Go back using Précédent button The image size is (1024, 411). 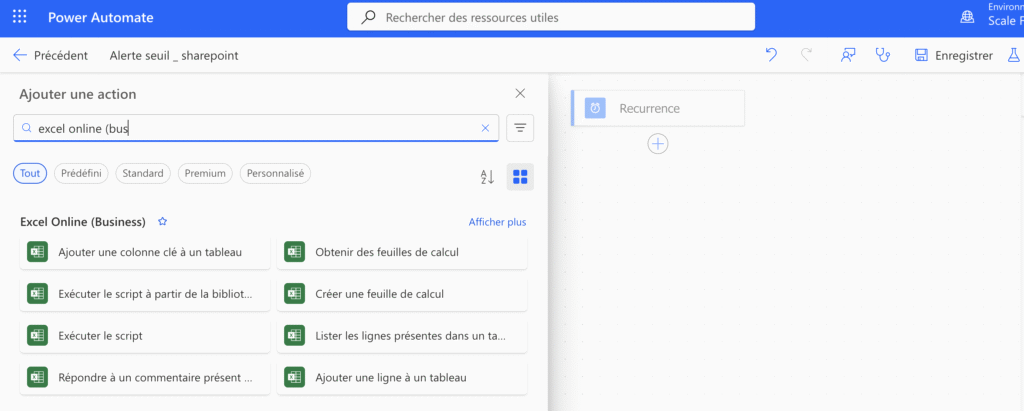50,56
